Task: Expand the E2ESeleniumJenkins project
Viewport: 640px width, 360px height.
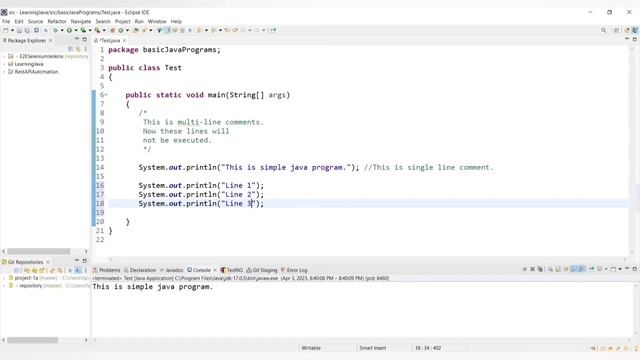Action: (4, 56)
